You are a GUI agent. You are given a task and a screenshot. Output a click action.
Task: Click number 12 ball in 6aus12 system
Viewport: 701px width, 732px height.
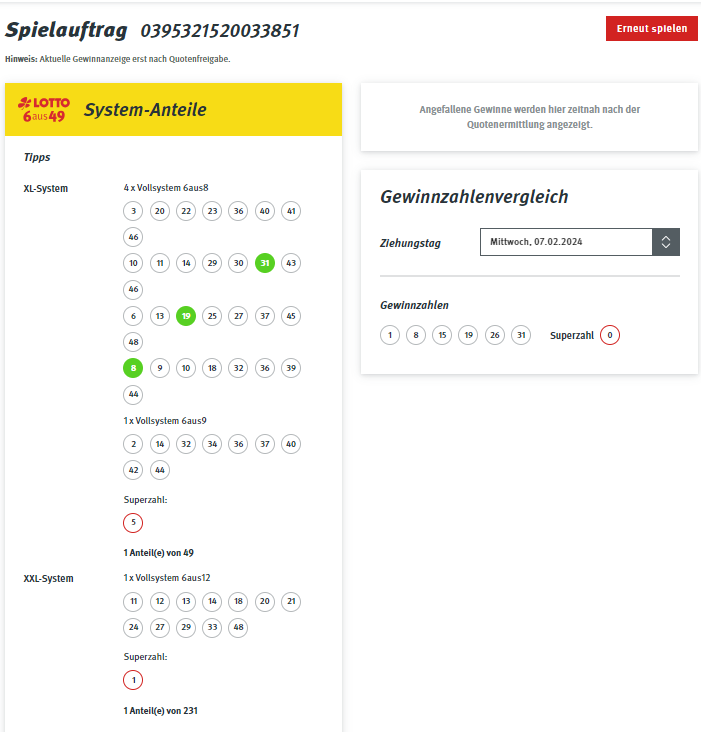point(160,601)
